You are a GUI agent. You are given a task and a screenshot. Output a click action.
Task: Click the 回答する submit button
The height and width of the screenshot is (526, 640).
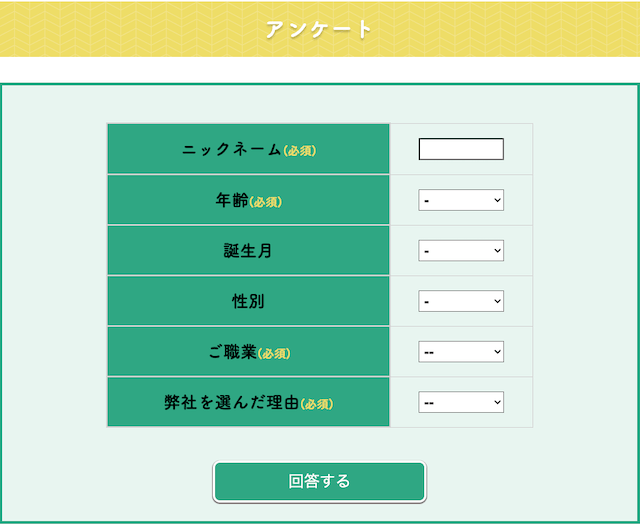tap(319, 482)
